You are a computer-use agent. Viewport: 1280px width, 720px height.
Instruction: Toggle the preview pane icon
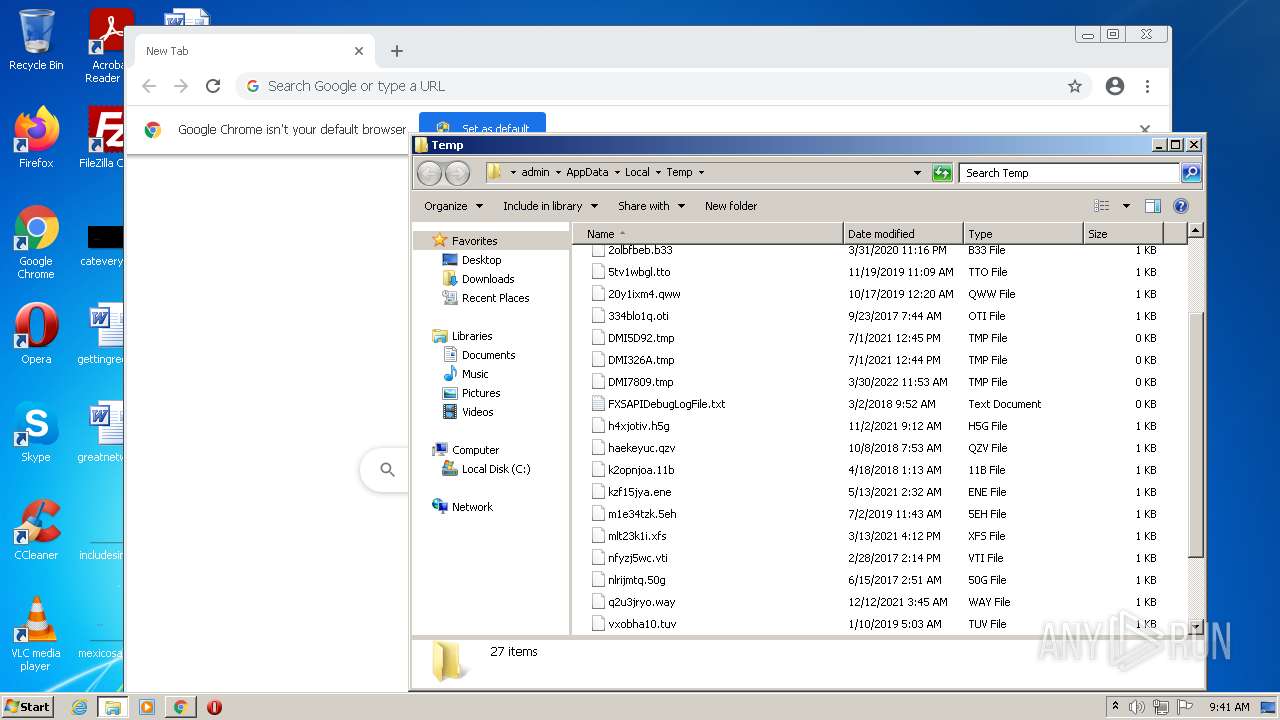point(1152,206)
